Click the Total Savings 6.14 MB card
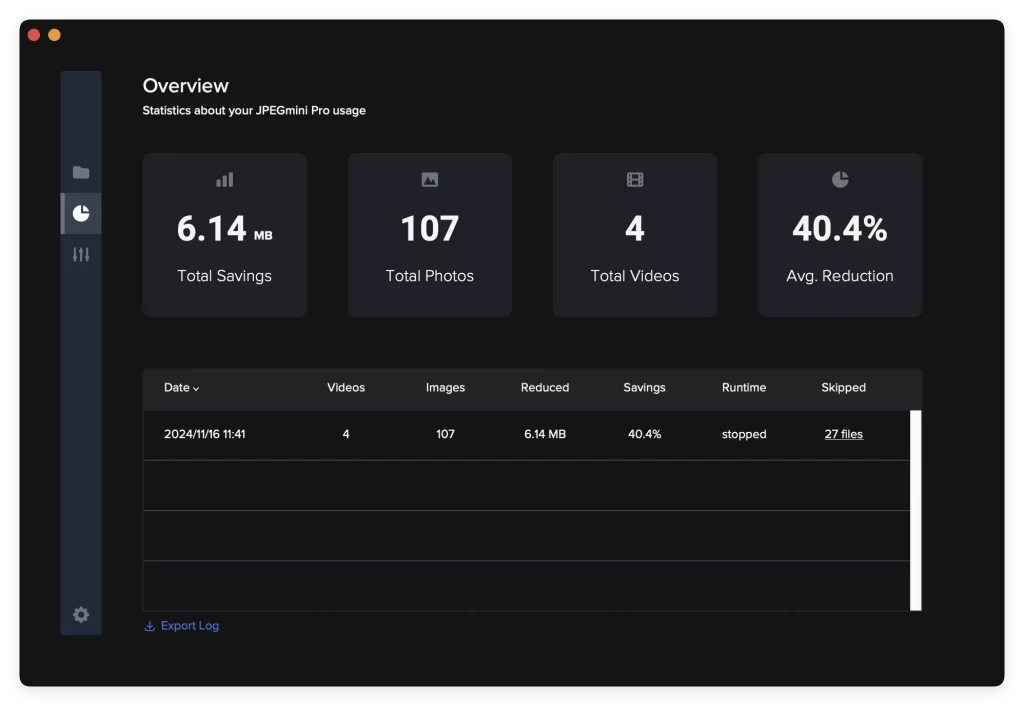This screenshot has width=1024, height=706. [x=224, y=235]
